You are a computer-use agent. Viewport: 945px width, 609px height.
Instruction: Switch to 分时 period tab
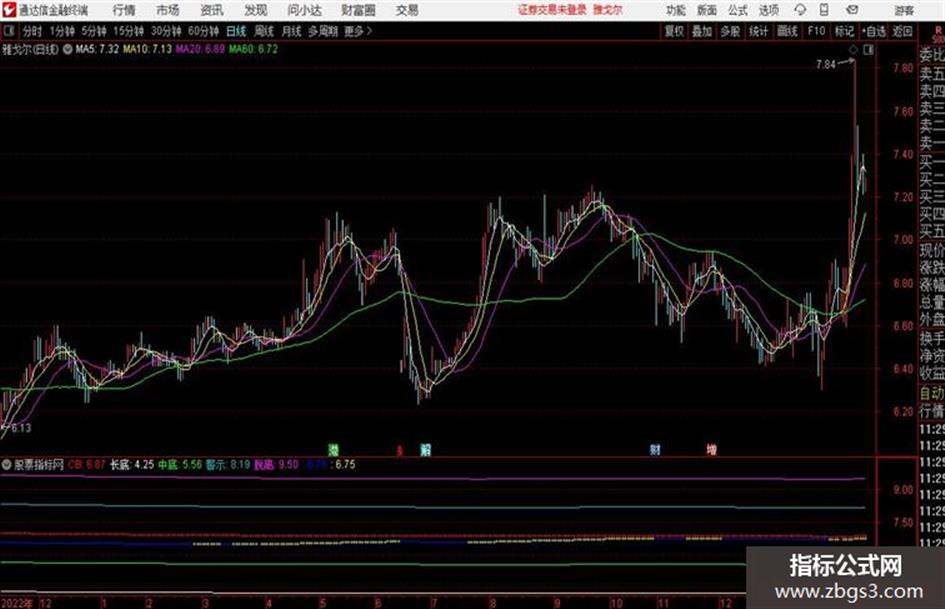click(32, 31)
